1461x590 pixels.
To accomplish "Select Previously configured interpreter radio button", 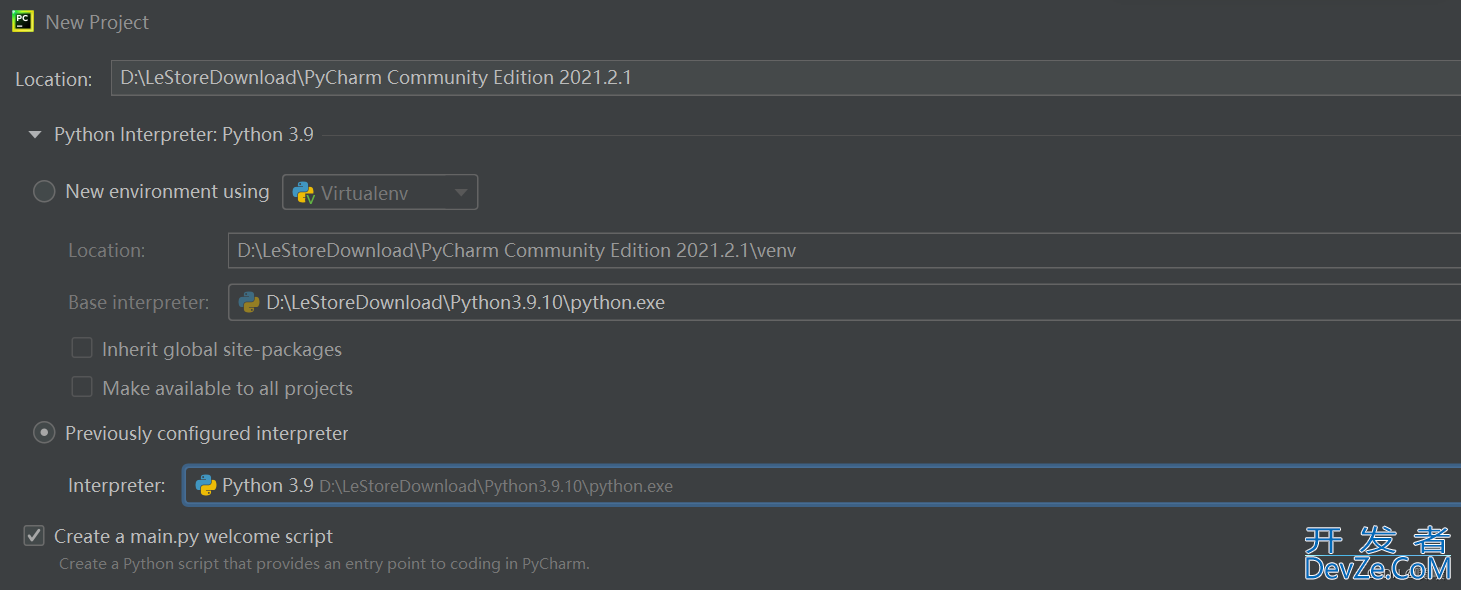I will pos(44,433).
